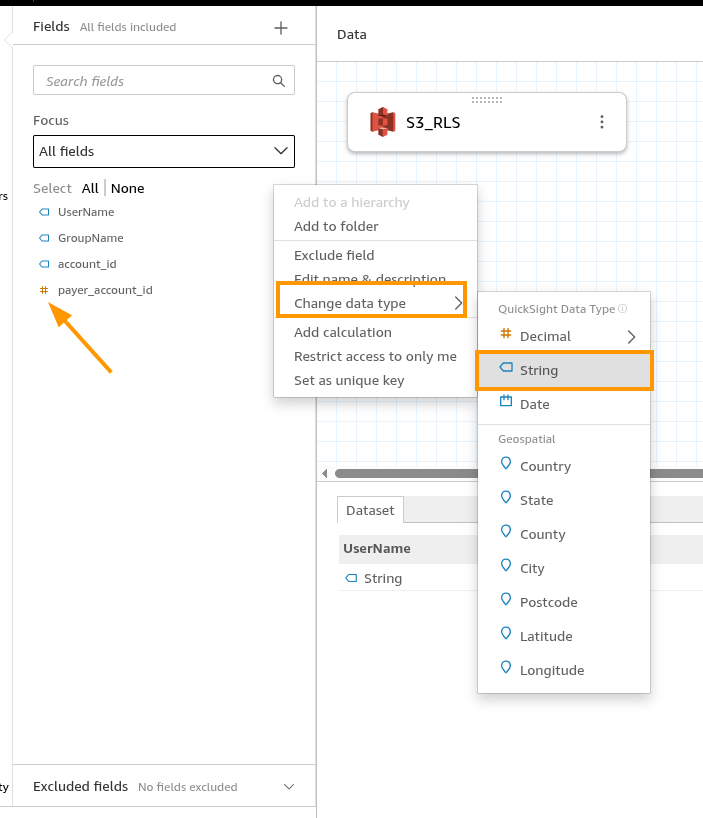Expand the Decimal submenu arrow

tap(632, 337)
